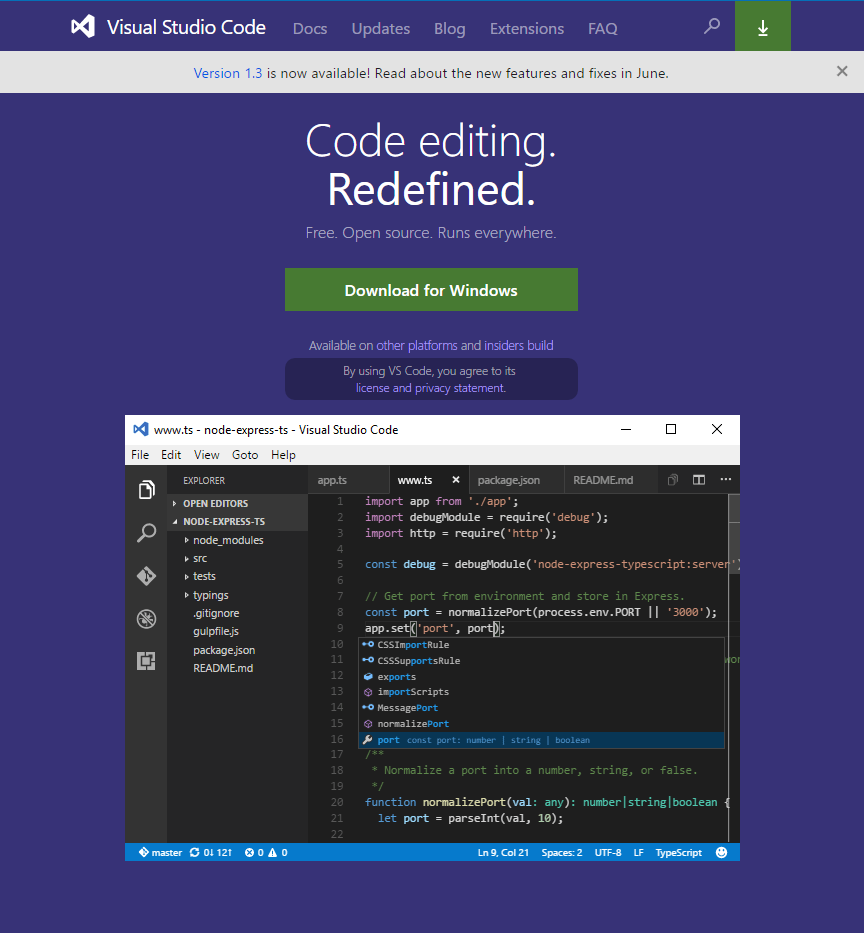Click the feedback smiley icon
This screenshot has width=864, height=933.
tap(721, 852)
